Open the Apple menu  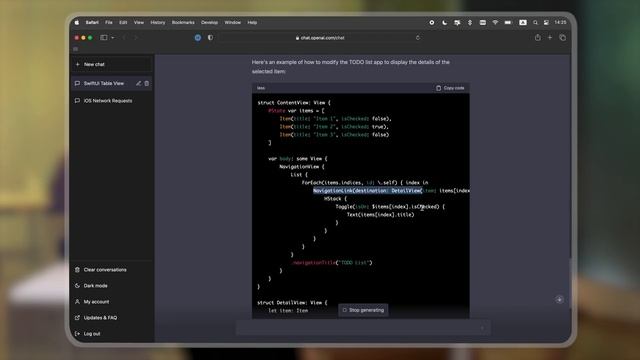tap(77, 22)
